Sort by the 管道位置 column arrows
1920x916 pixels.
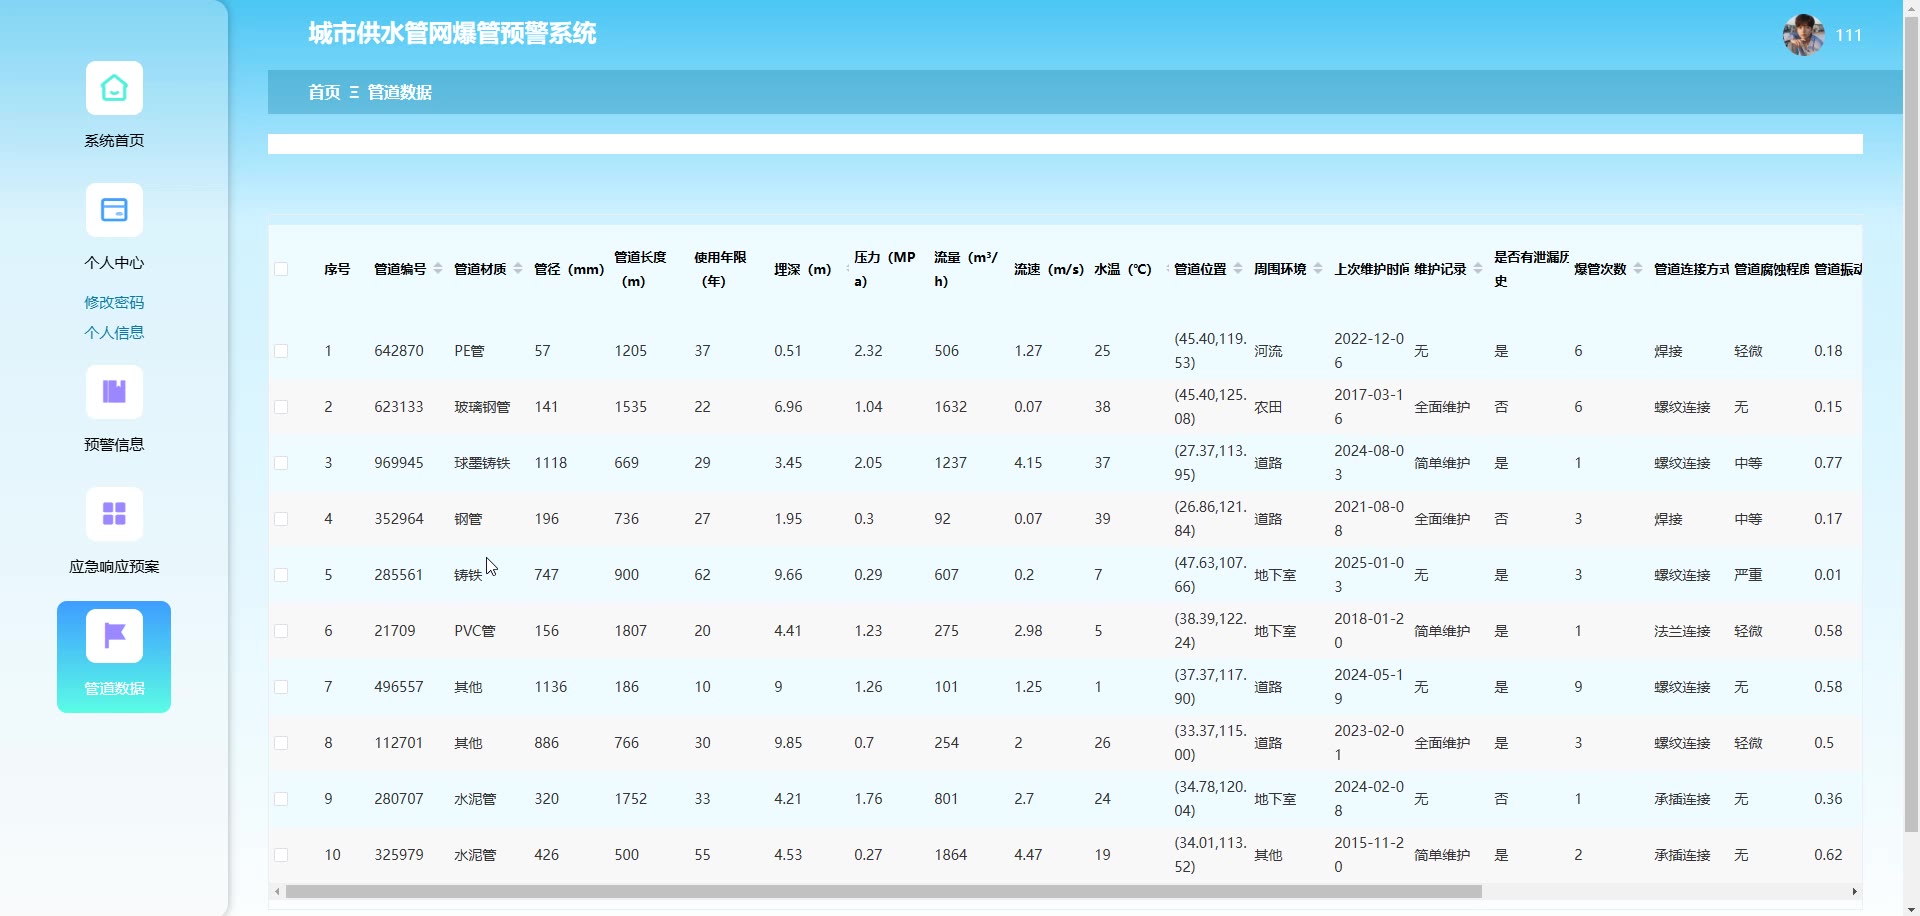pos(1238,269)
